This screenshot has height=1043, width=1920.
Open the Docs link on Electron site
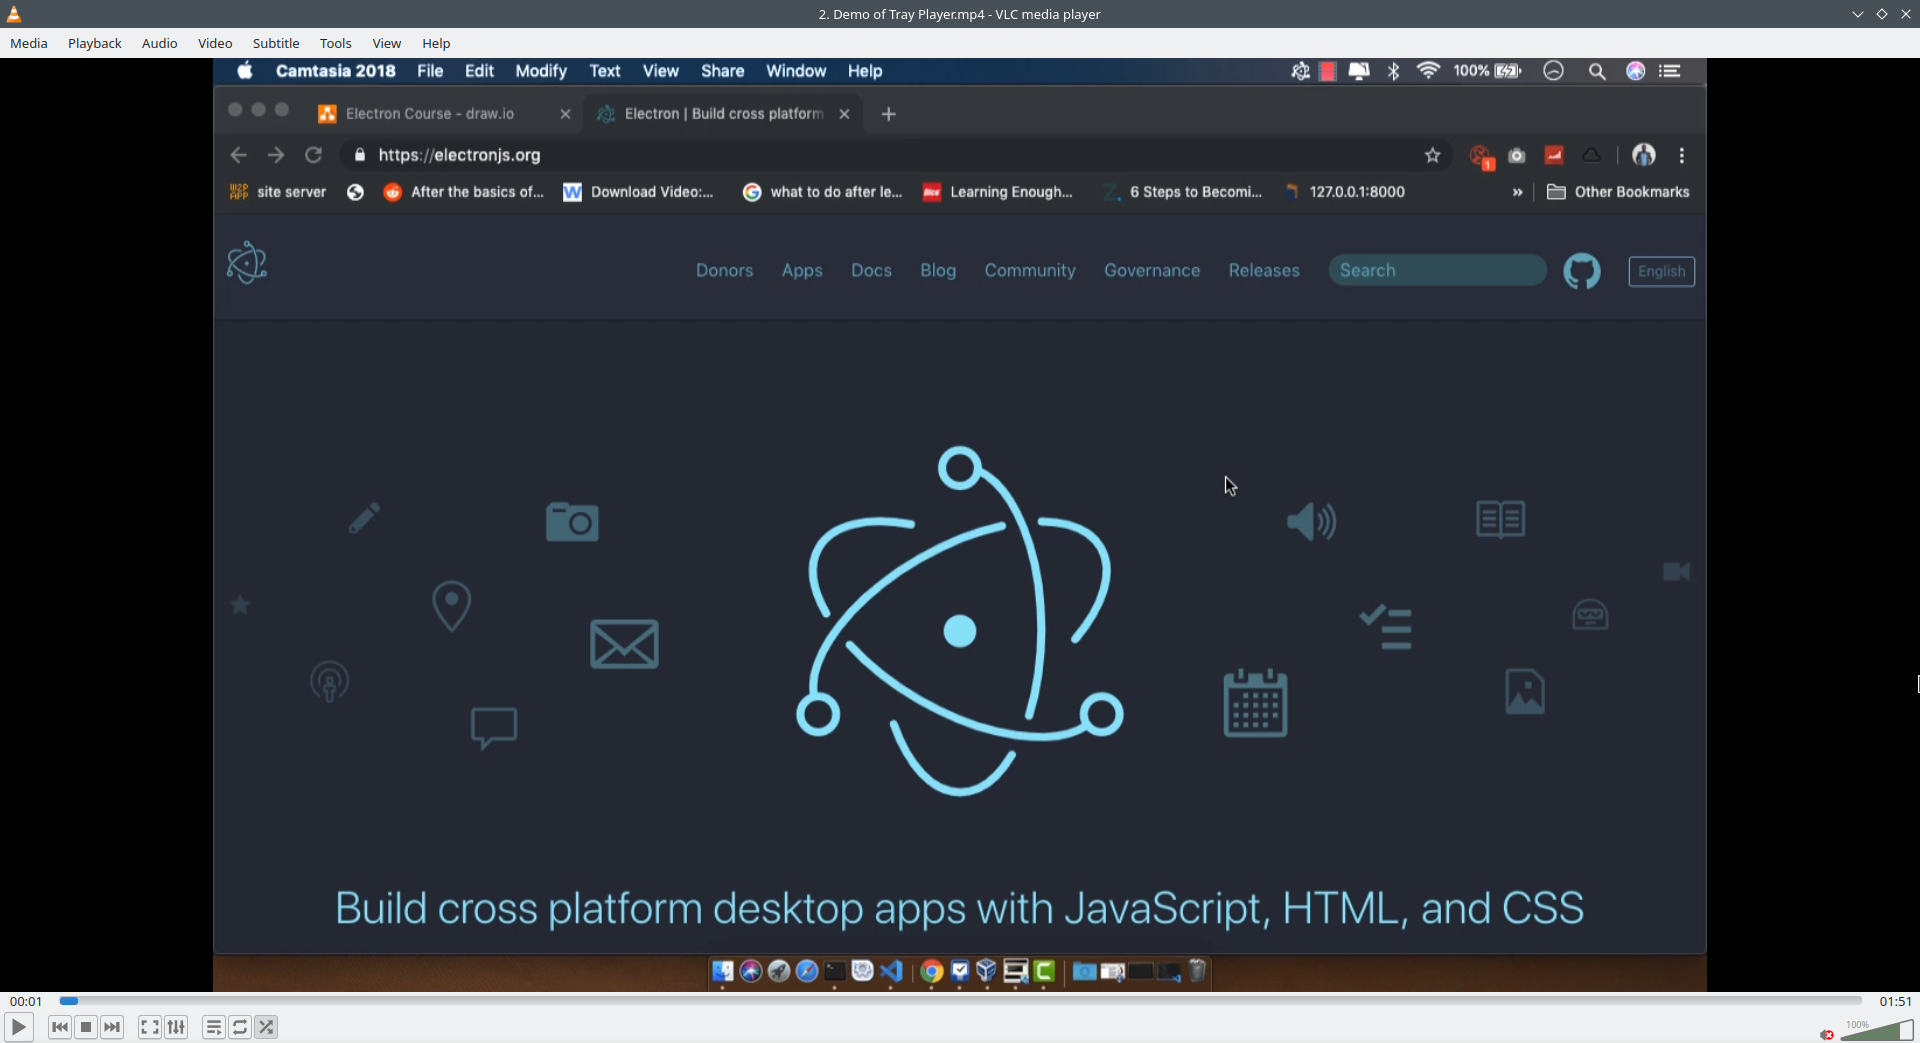pyautogui.click(x=871, y=270)
